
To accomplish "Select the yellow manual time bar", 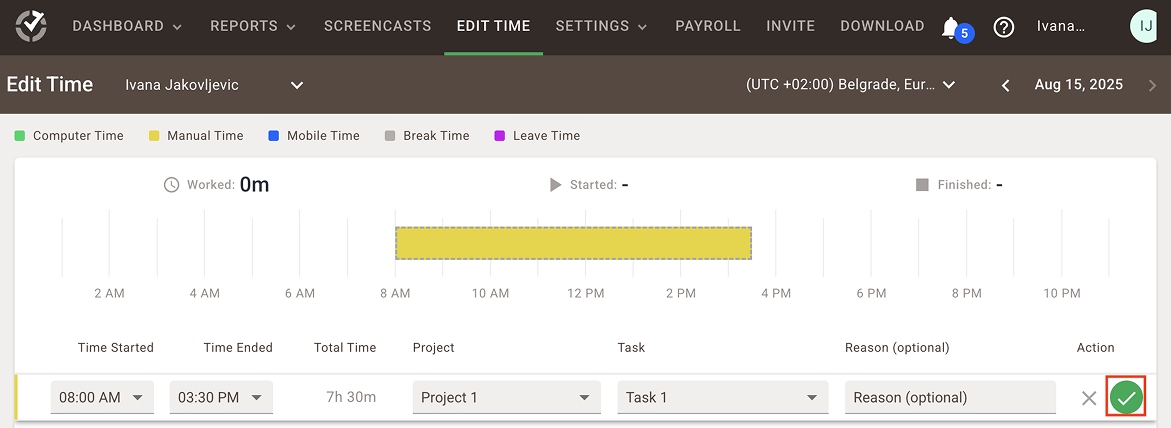I will [x=573, y=243].
